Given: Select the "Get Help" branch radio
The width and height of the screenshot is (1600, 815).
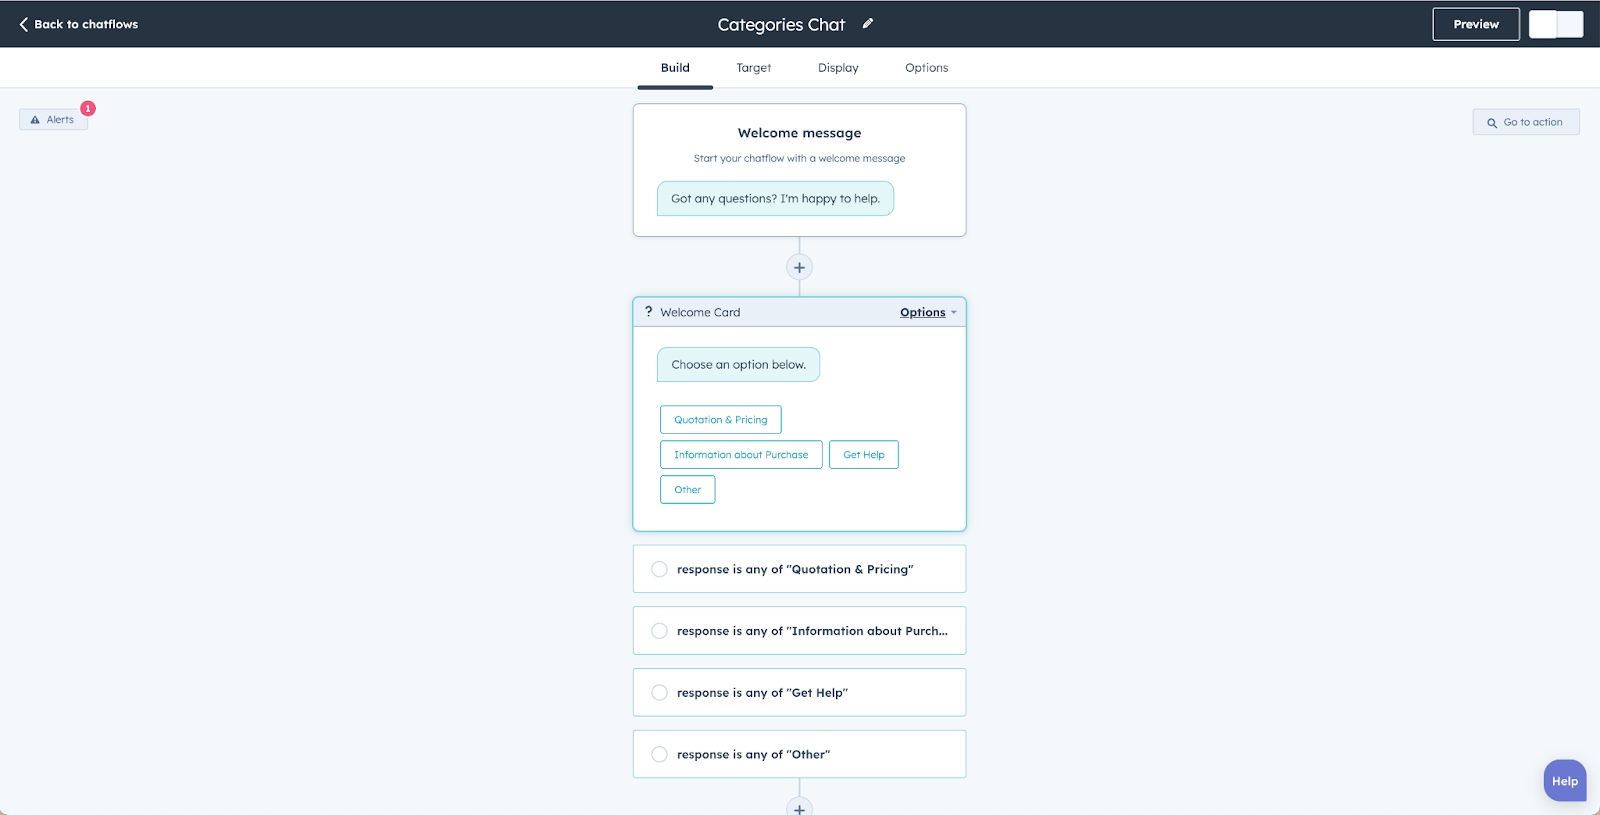Looking at the screenshot, I should (659, 693).
